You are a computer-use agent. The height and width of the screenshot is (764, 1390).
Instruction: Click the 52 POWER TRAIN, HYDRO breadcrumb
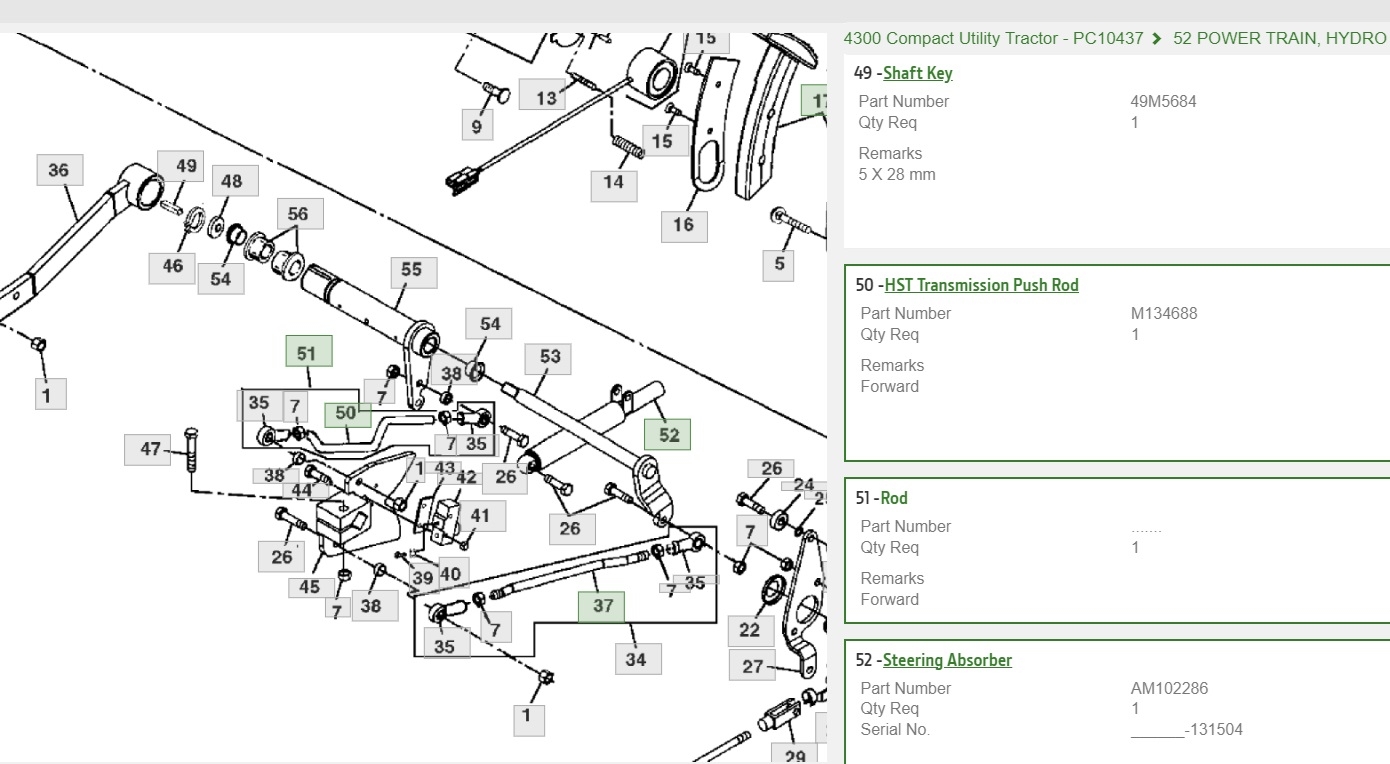click(1281, 38)
